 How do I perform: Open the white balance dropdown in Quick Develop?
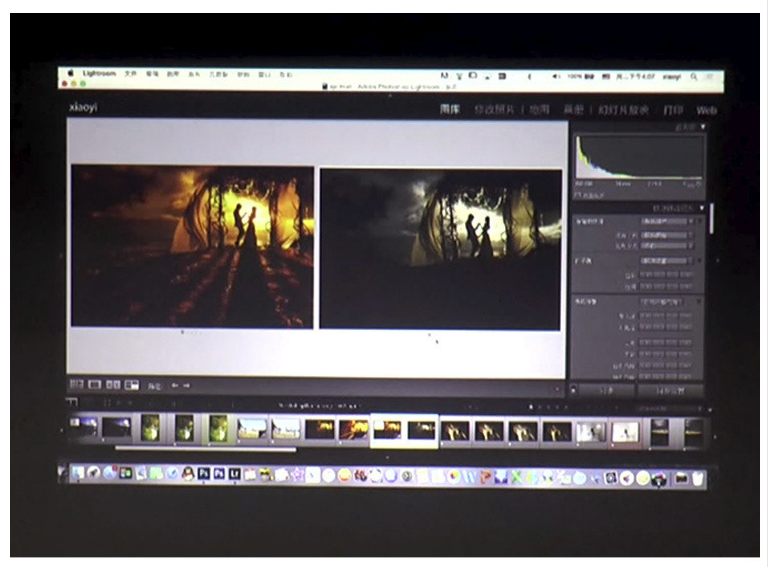(x=667, y=260)
